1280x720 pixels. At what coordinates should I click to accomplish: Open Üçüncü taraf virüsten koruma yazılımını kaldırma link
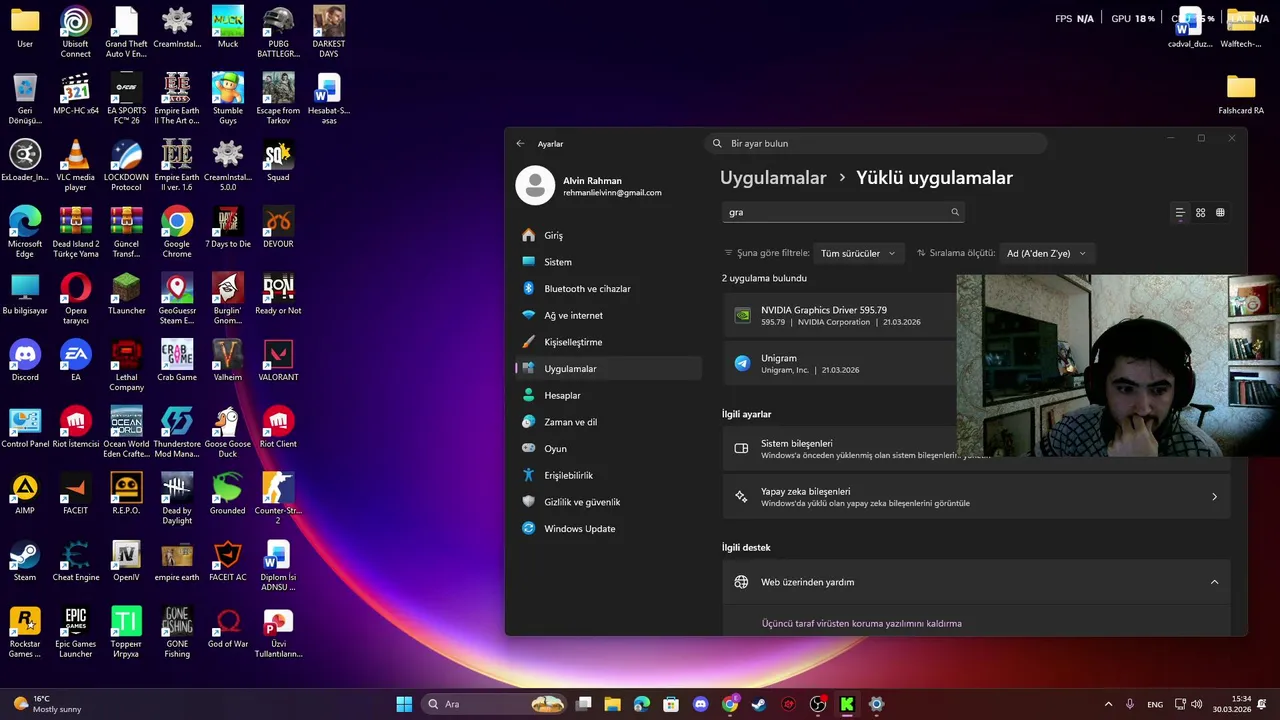pos(861,623)
